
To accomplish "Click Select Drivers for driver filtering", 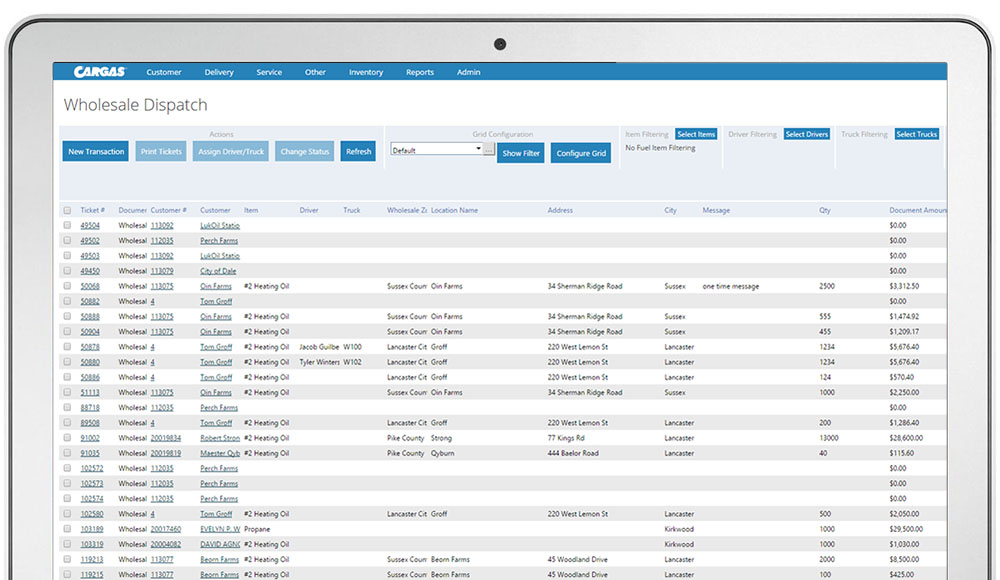I will point(807,134).
